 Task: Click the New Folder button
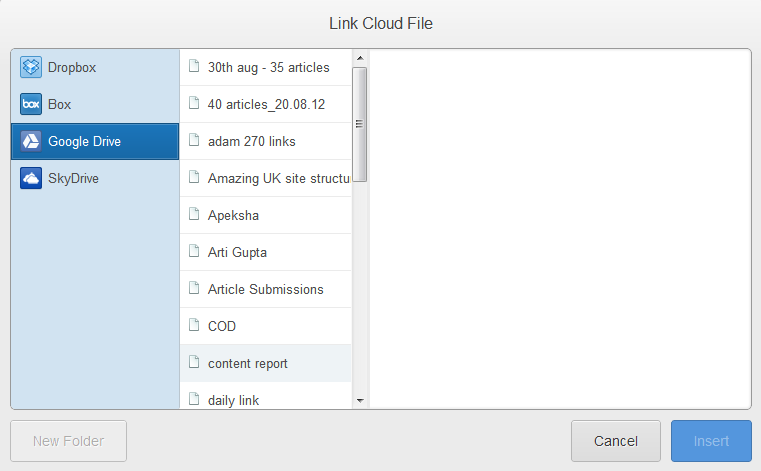[x=69, y=441]
